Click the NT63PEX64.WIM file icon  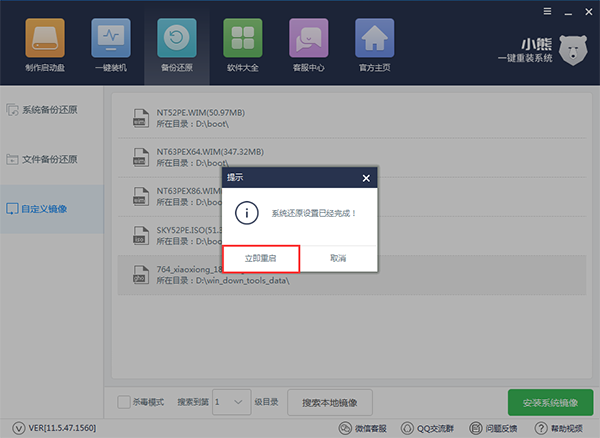click(x=140, y=157)
